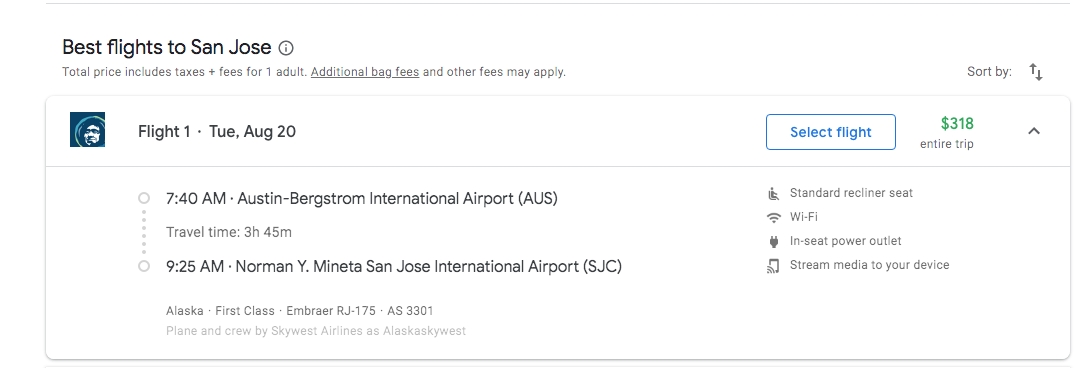Click the stream media cast icon

coord(774,265)
